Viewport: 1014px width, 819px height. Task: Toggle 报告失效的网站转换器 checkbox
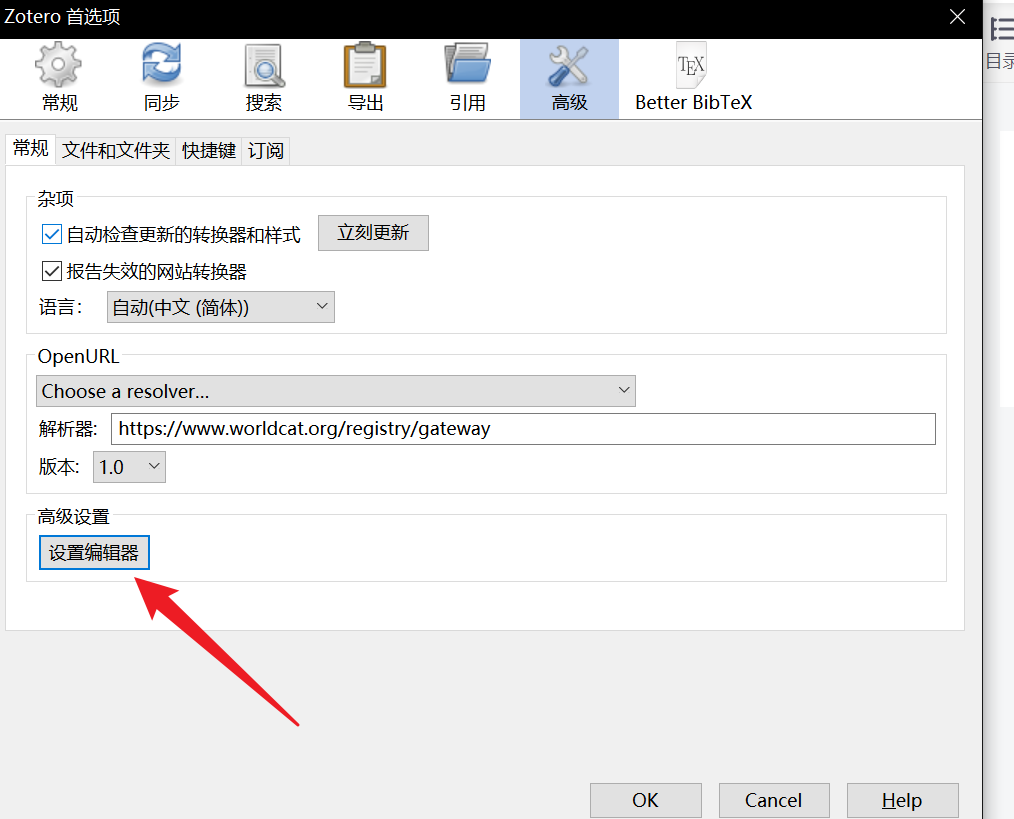click(52, 271)
